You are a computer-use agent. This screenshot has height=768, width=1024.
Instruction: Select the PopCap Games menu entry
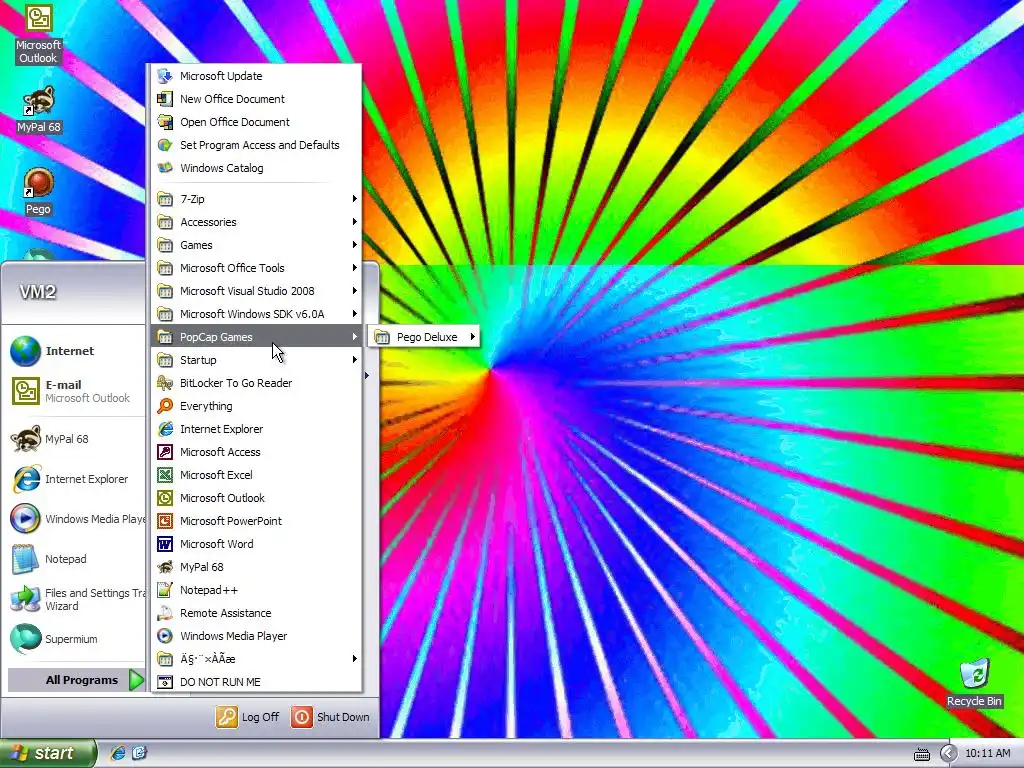(255, 337)
